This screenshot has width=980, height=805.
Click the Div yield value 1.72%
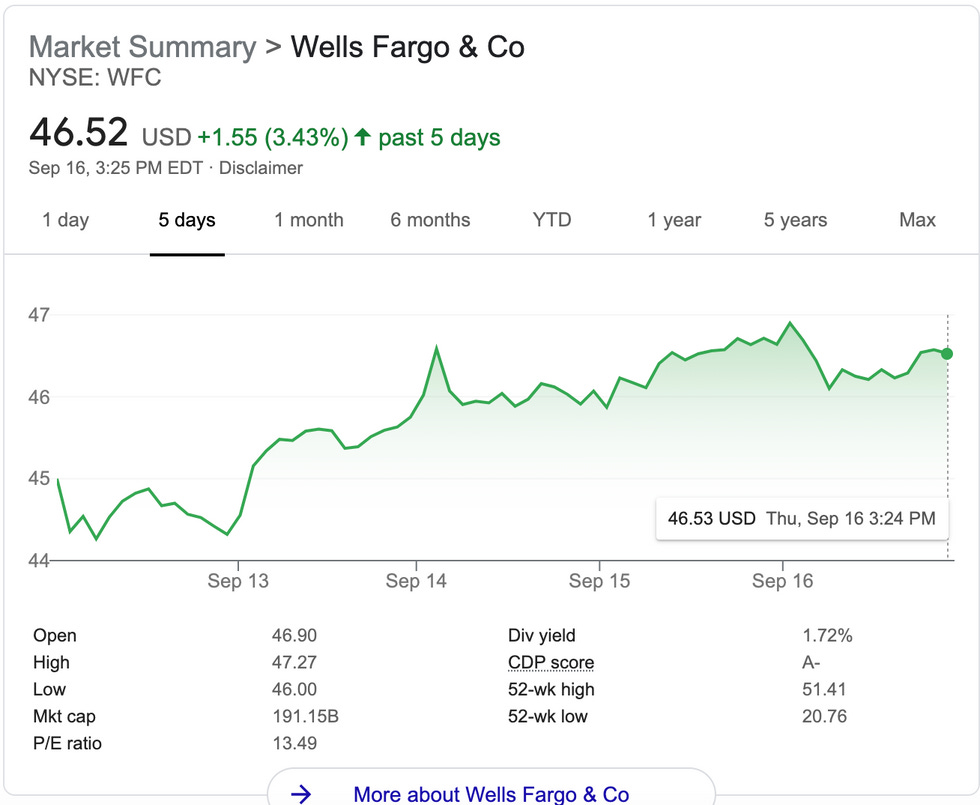828,636
